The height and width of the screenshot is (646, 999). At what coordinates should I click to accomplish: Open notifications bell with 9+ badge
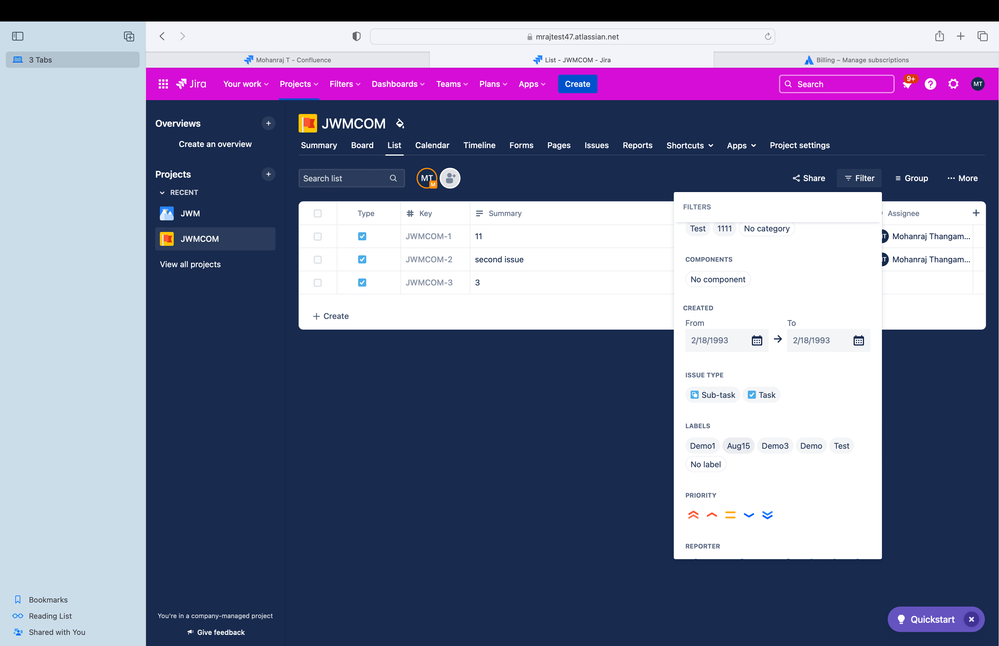coord(907,83)
